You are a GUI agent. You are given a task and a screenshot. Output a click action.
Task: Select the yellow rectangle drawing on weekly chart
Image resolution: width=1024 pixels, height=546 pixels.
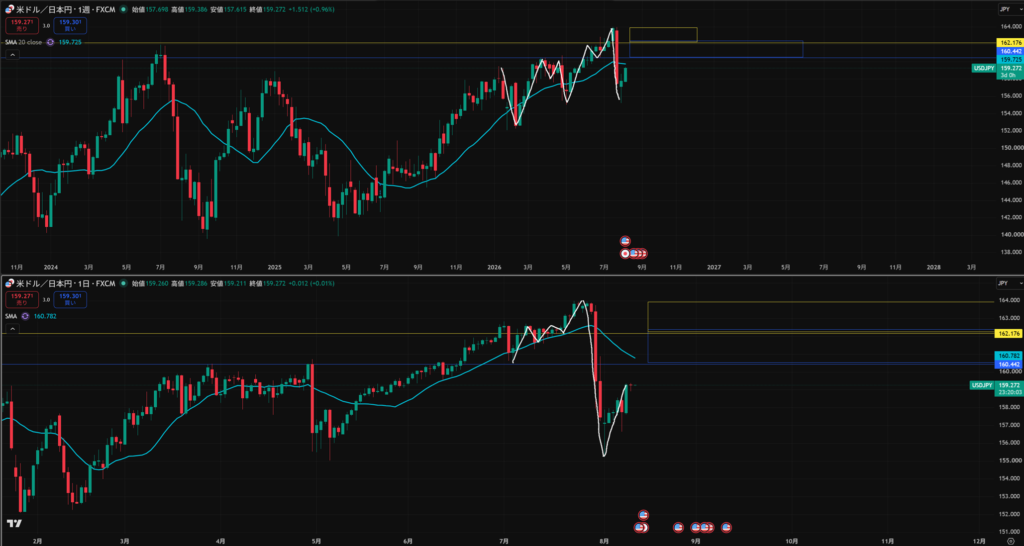663,34
